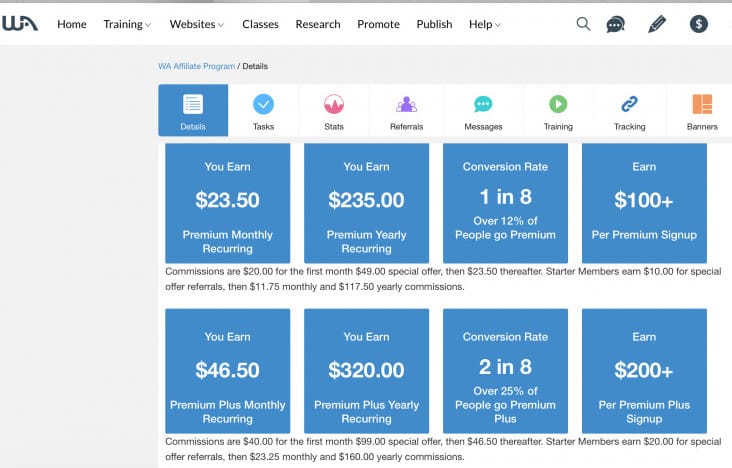The image size is (732, 468).
Task: Select the 1 in 8 Conversion Rate card
Action: point(505,203)
